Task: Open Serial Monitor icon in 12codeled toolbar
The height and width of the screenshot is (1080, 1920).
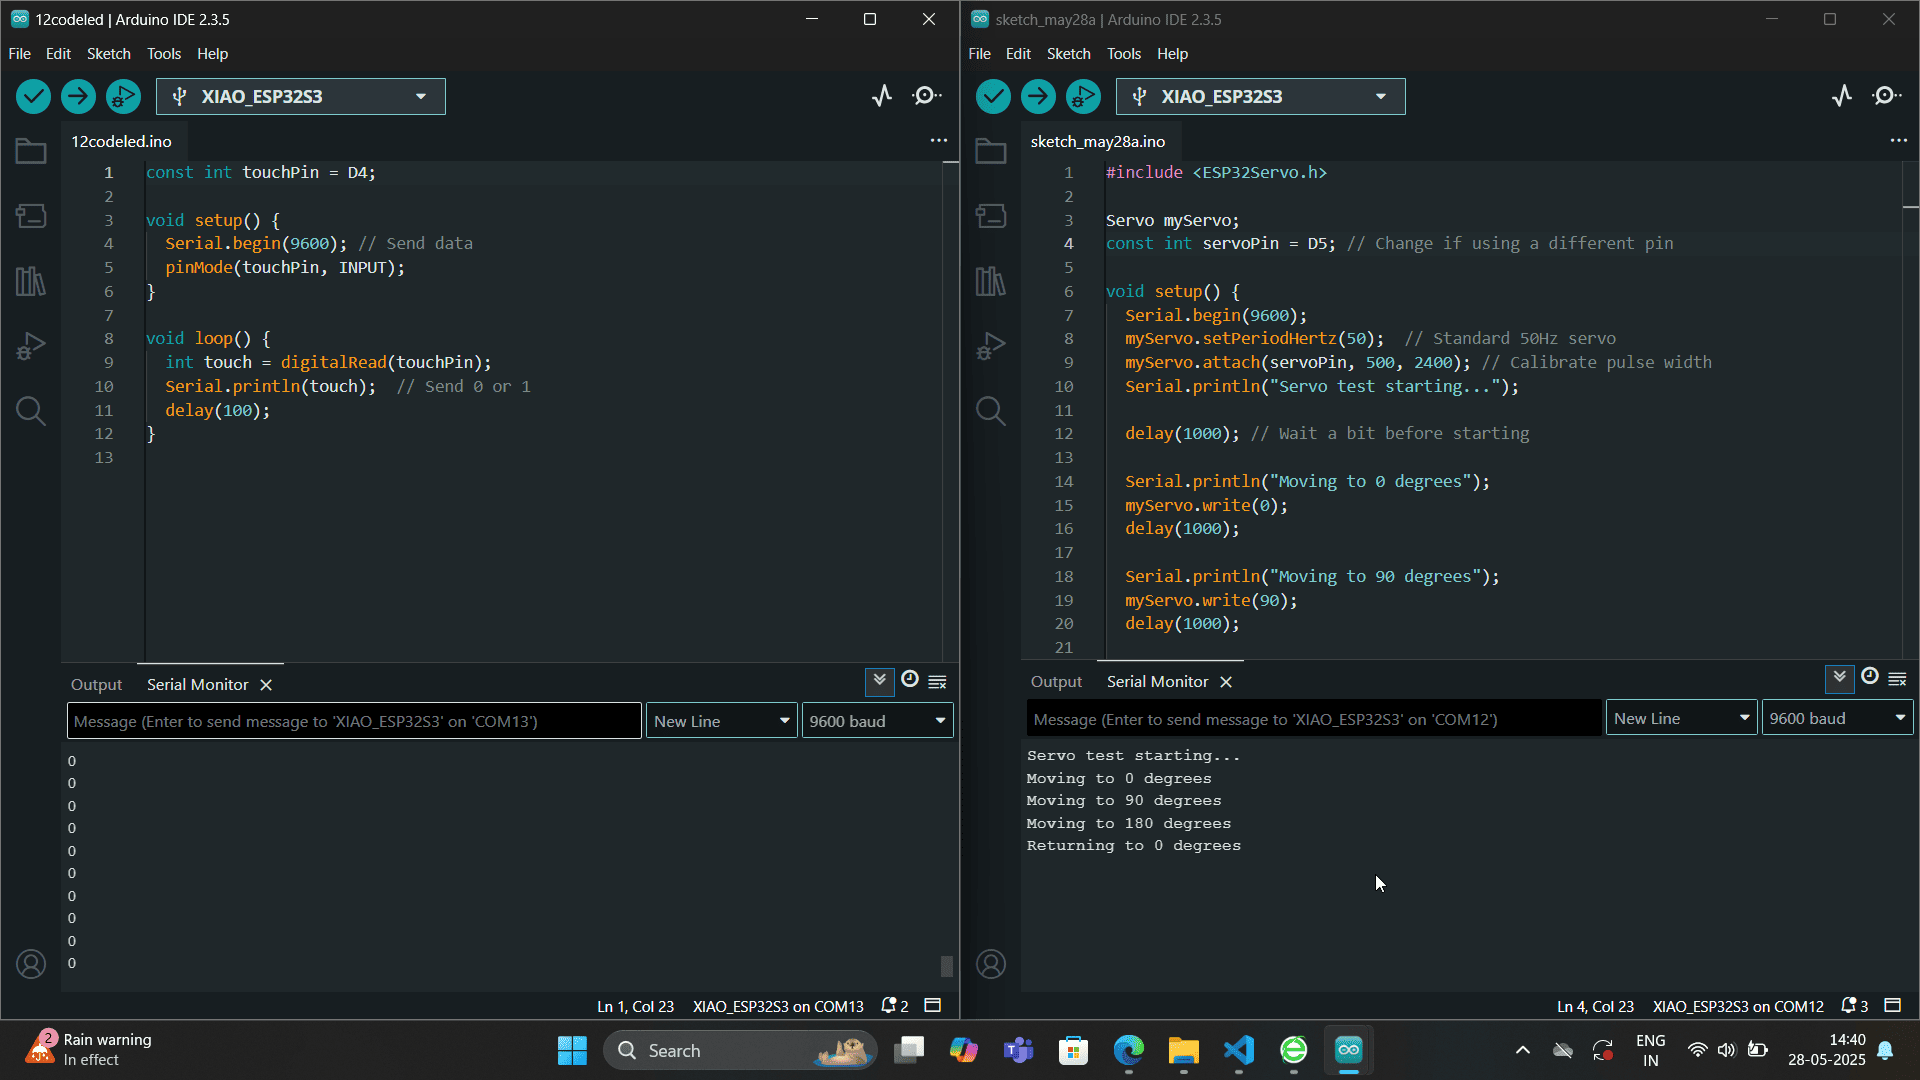Action: 927,96
